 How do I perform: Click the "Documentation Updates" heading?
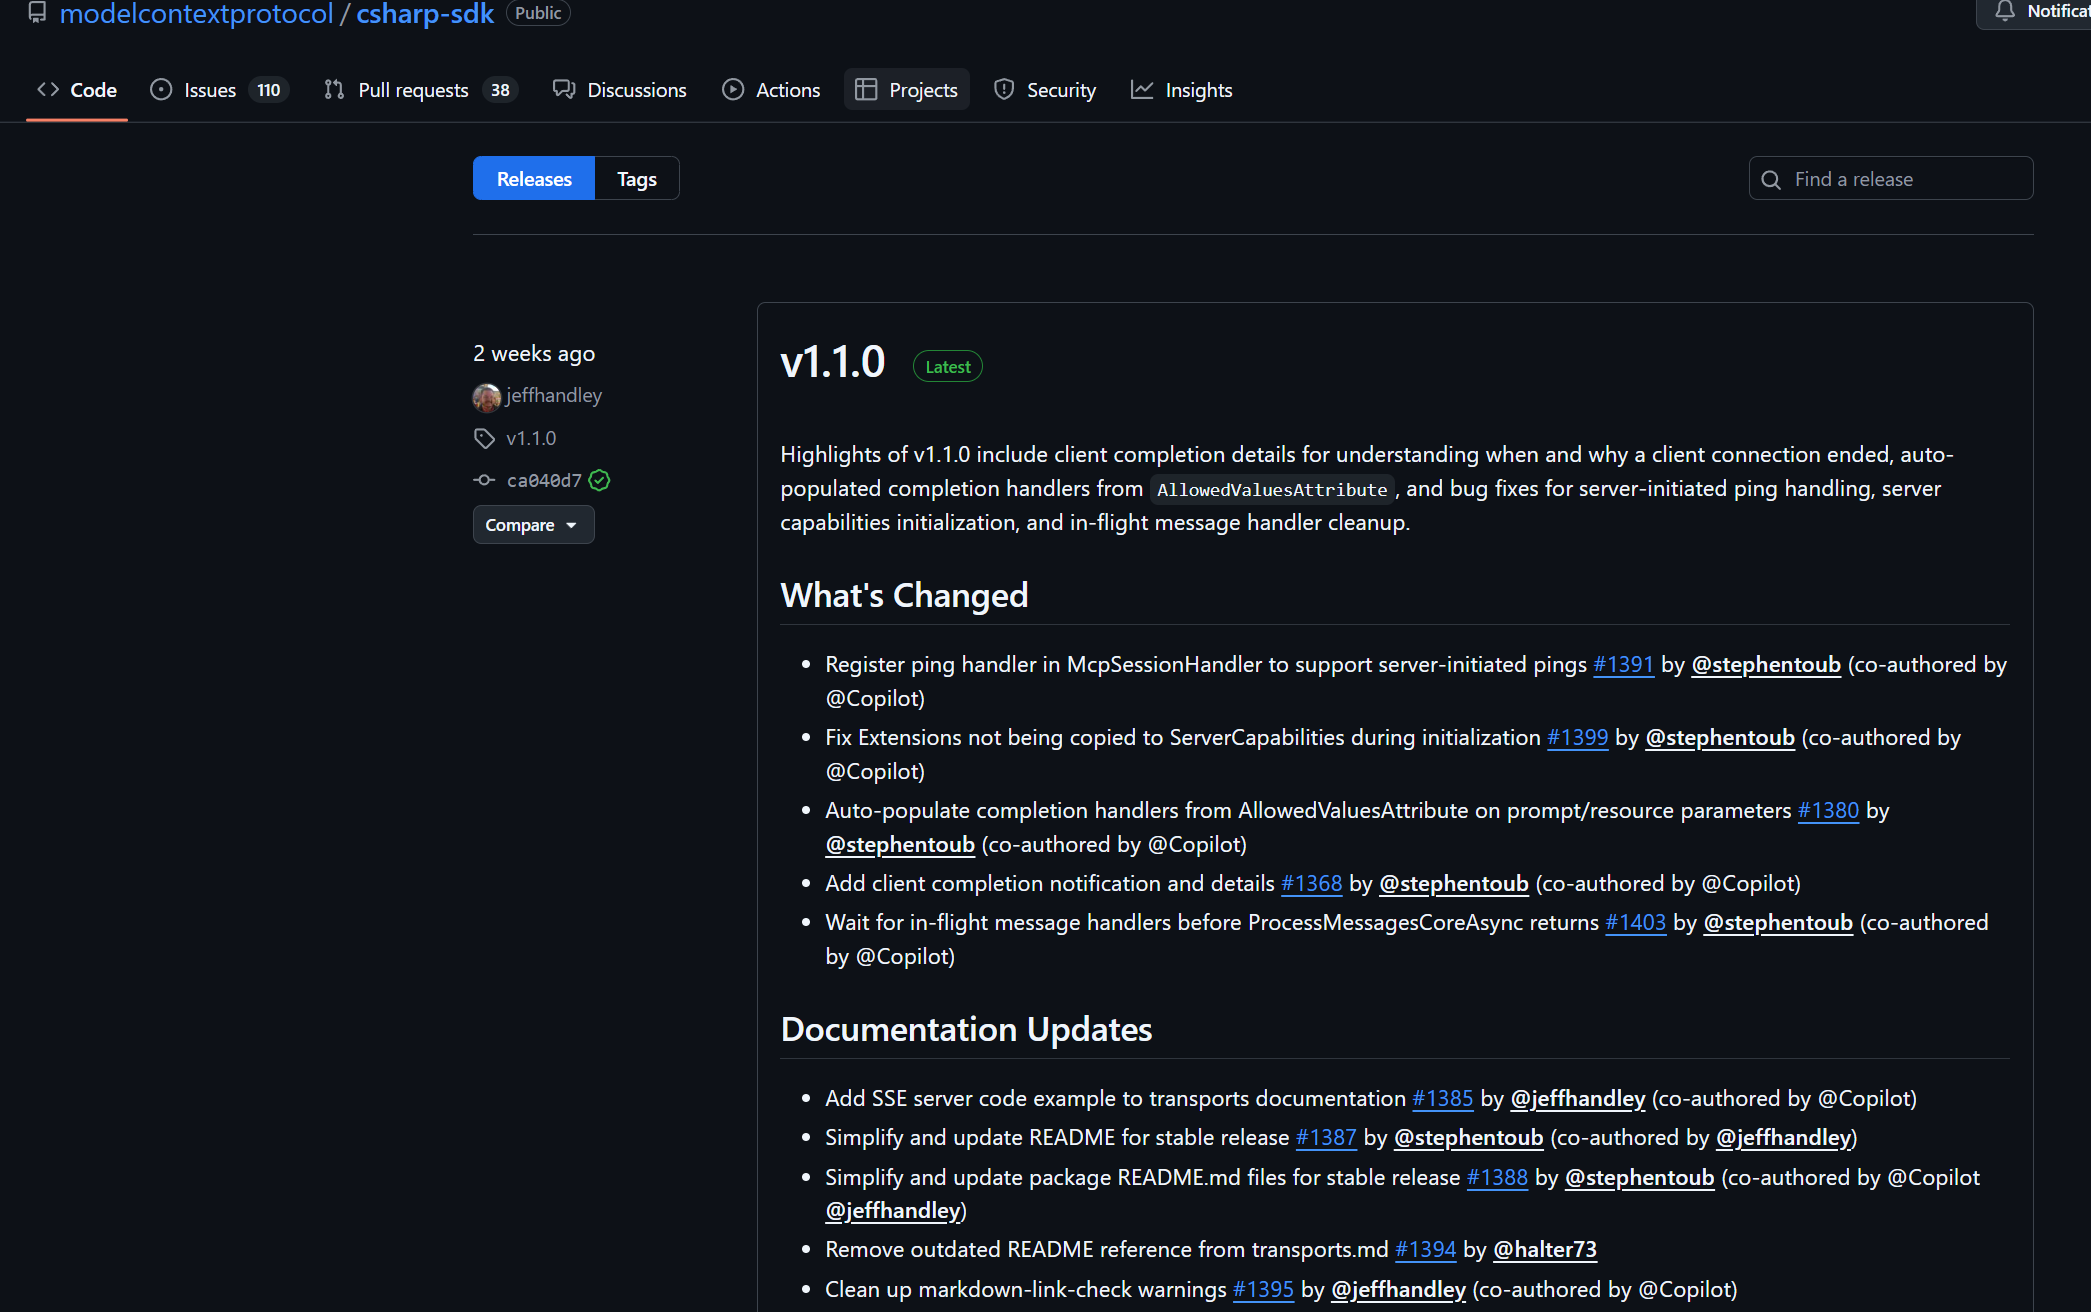966,1030
